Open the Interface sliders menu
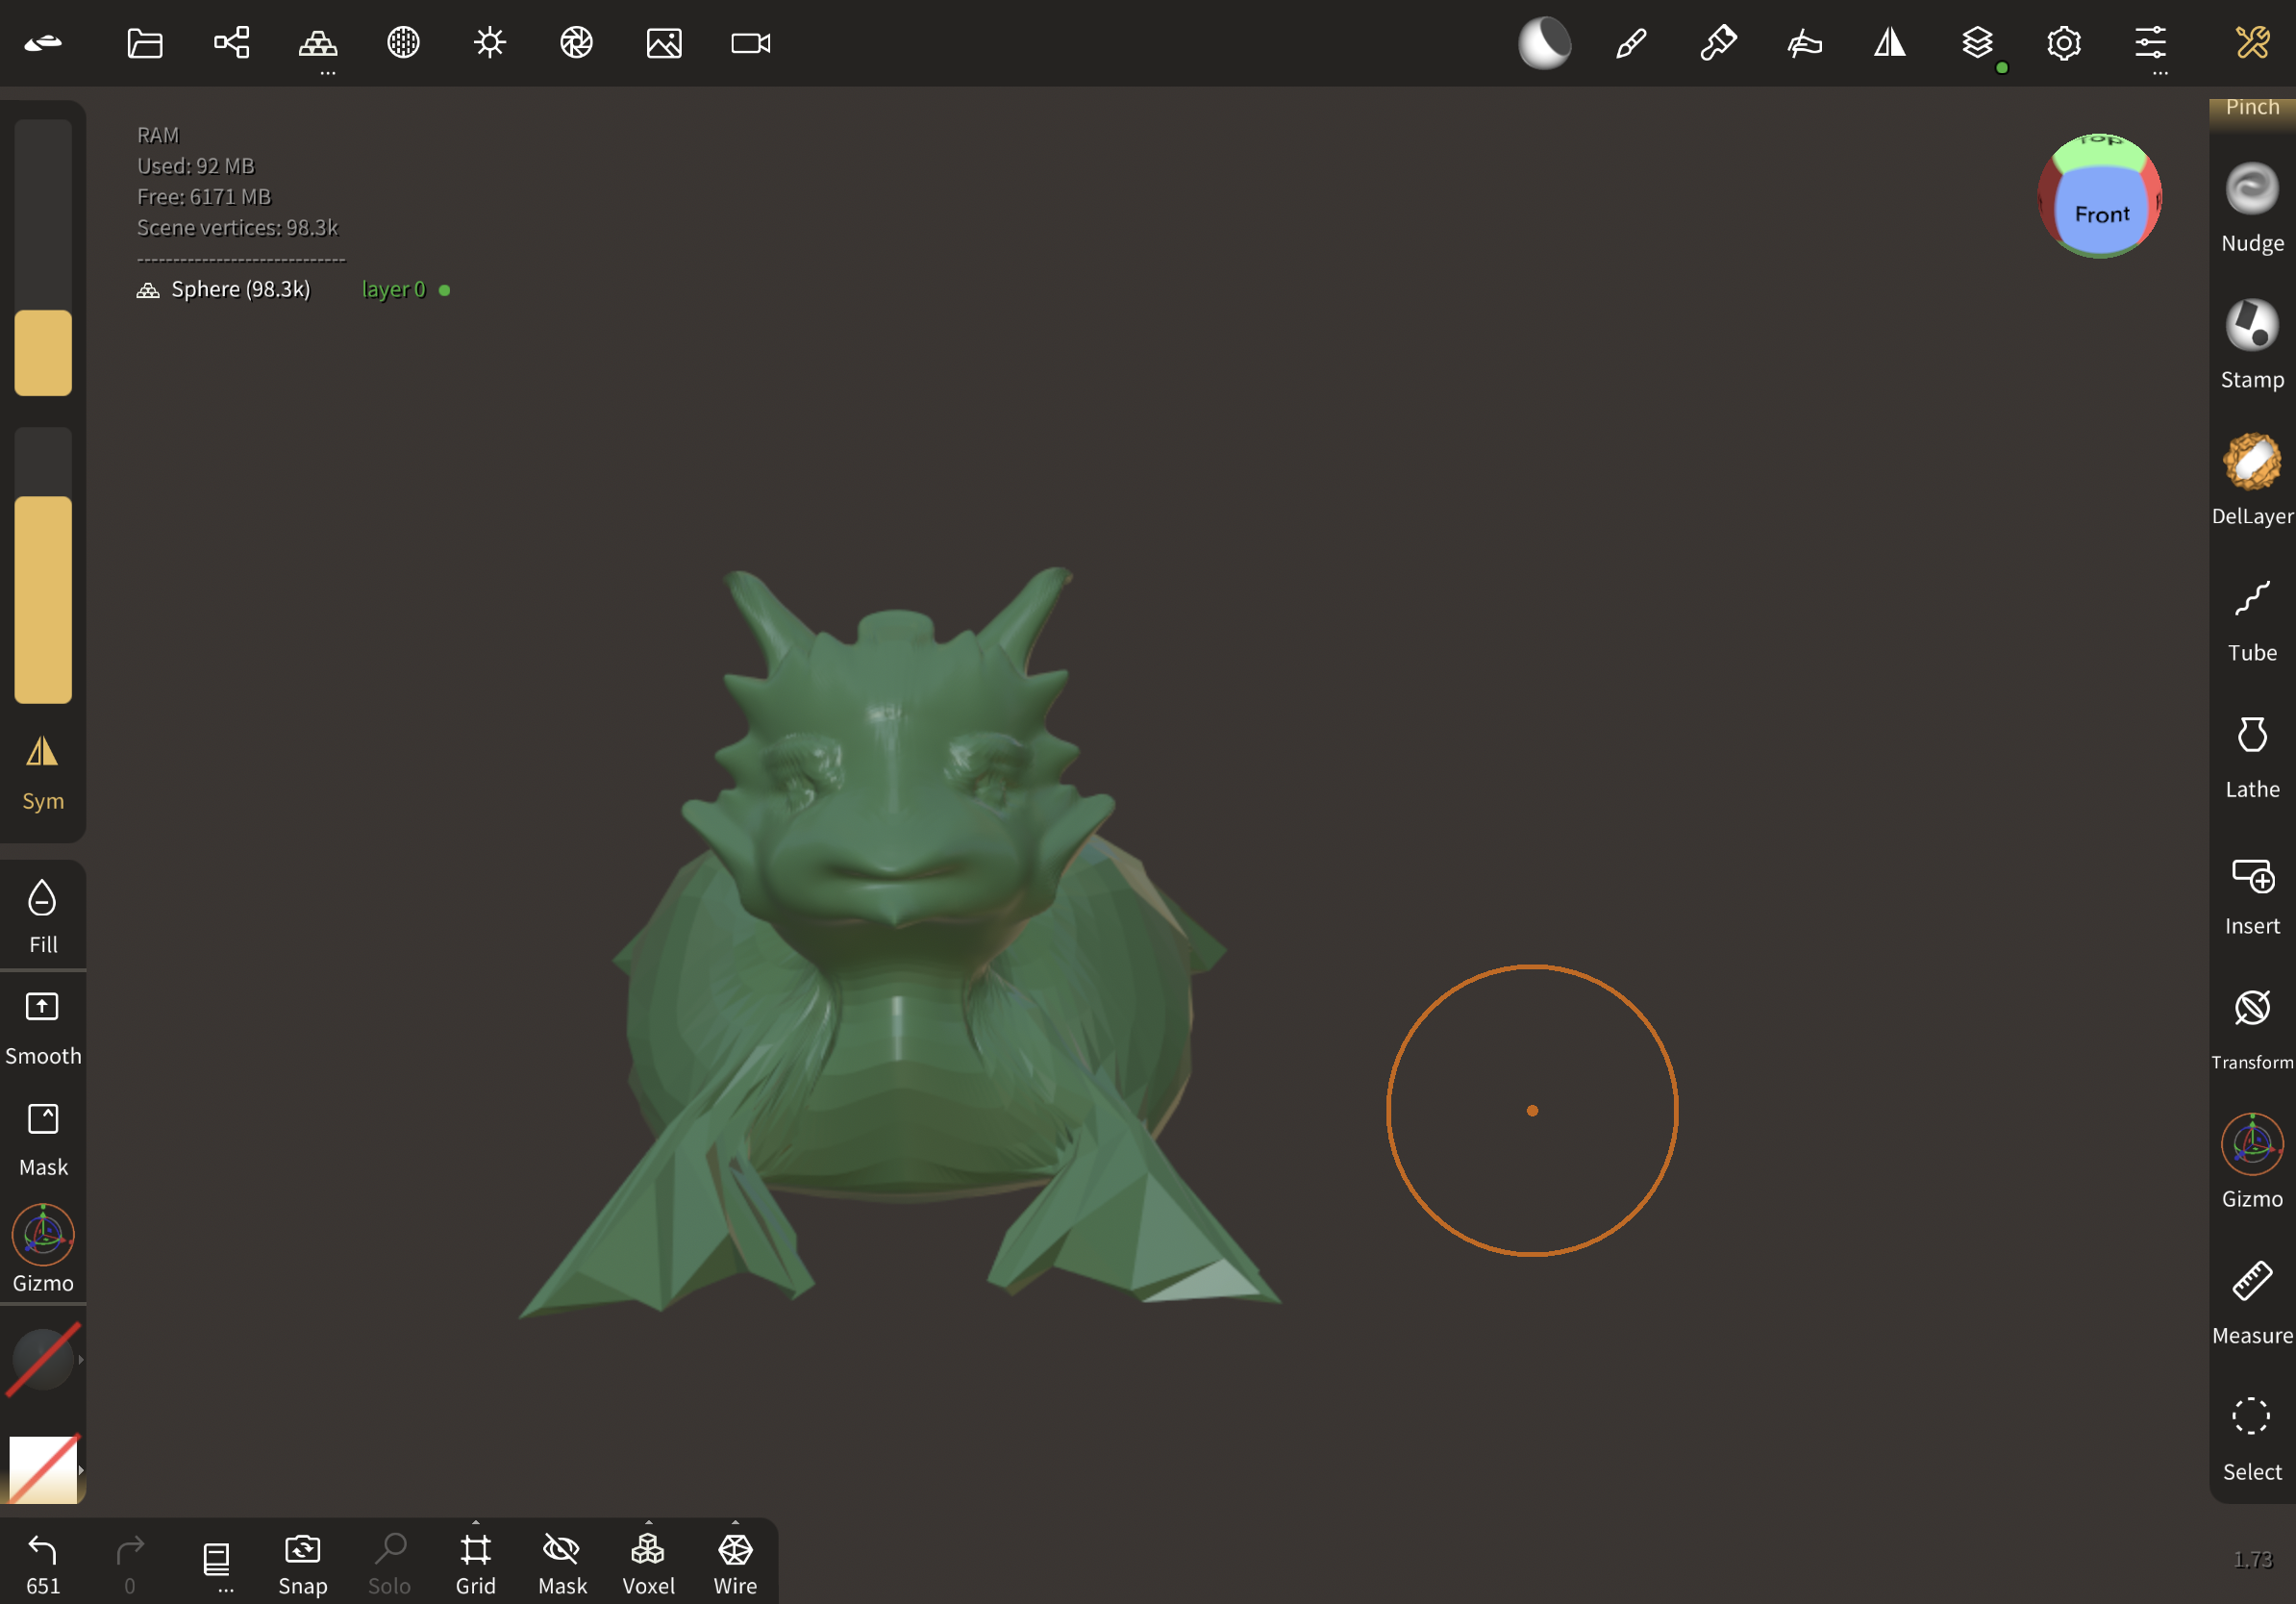This screenshot has height=1604, width=2296. tap(2150, 43)
